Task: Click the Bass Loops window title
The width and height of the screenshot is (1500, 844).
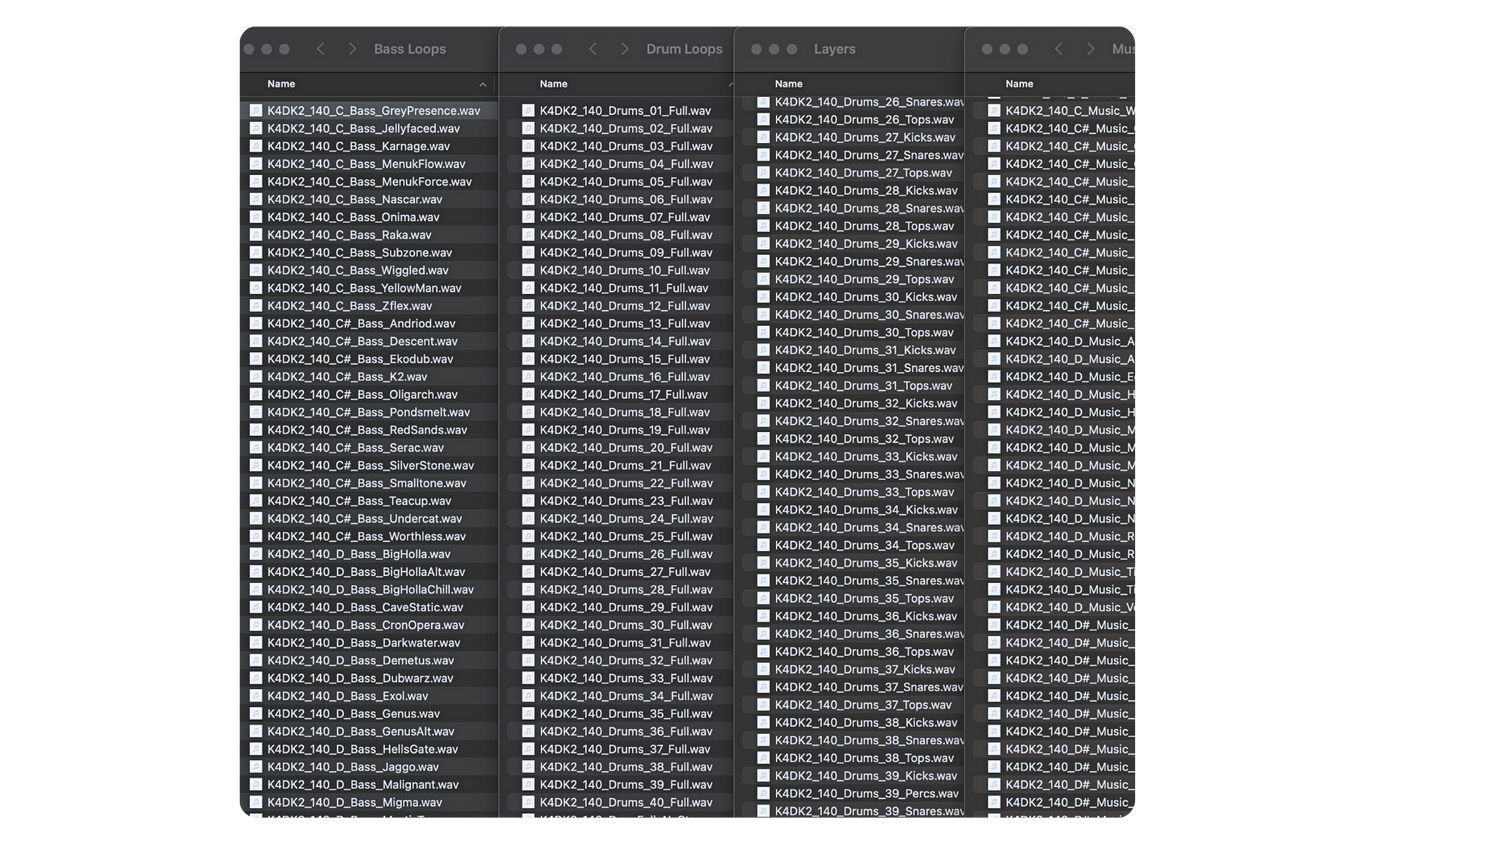Action: point(410,49)
